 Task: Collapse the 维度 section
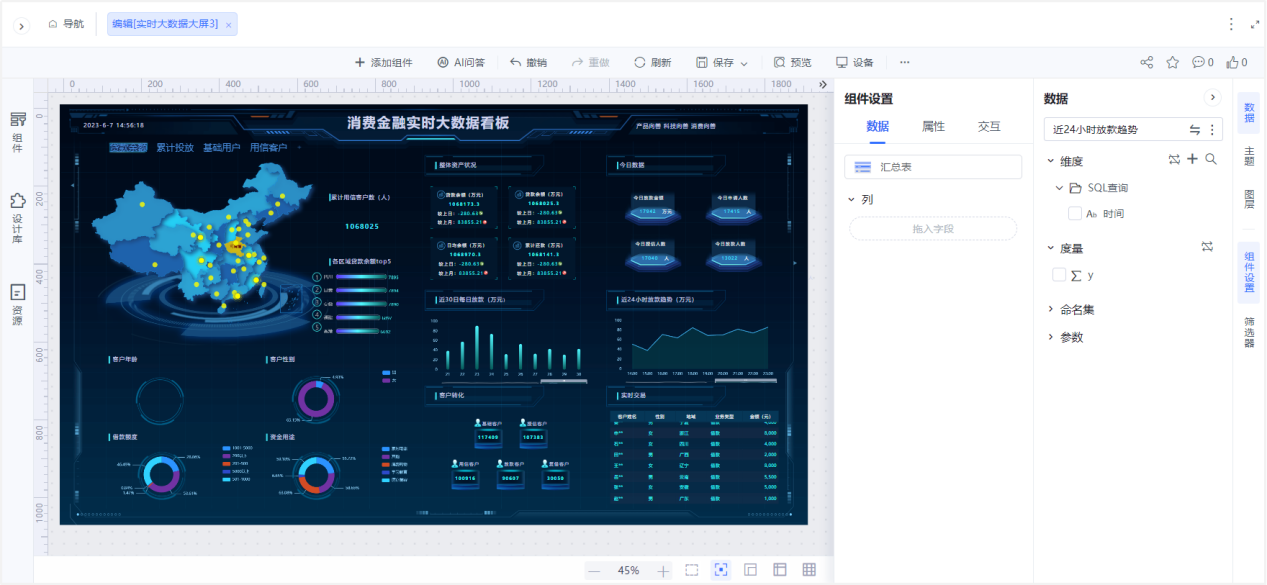pos(1050,160)
